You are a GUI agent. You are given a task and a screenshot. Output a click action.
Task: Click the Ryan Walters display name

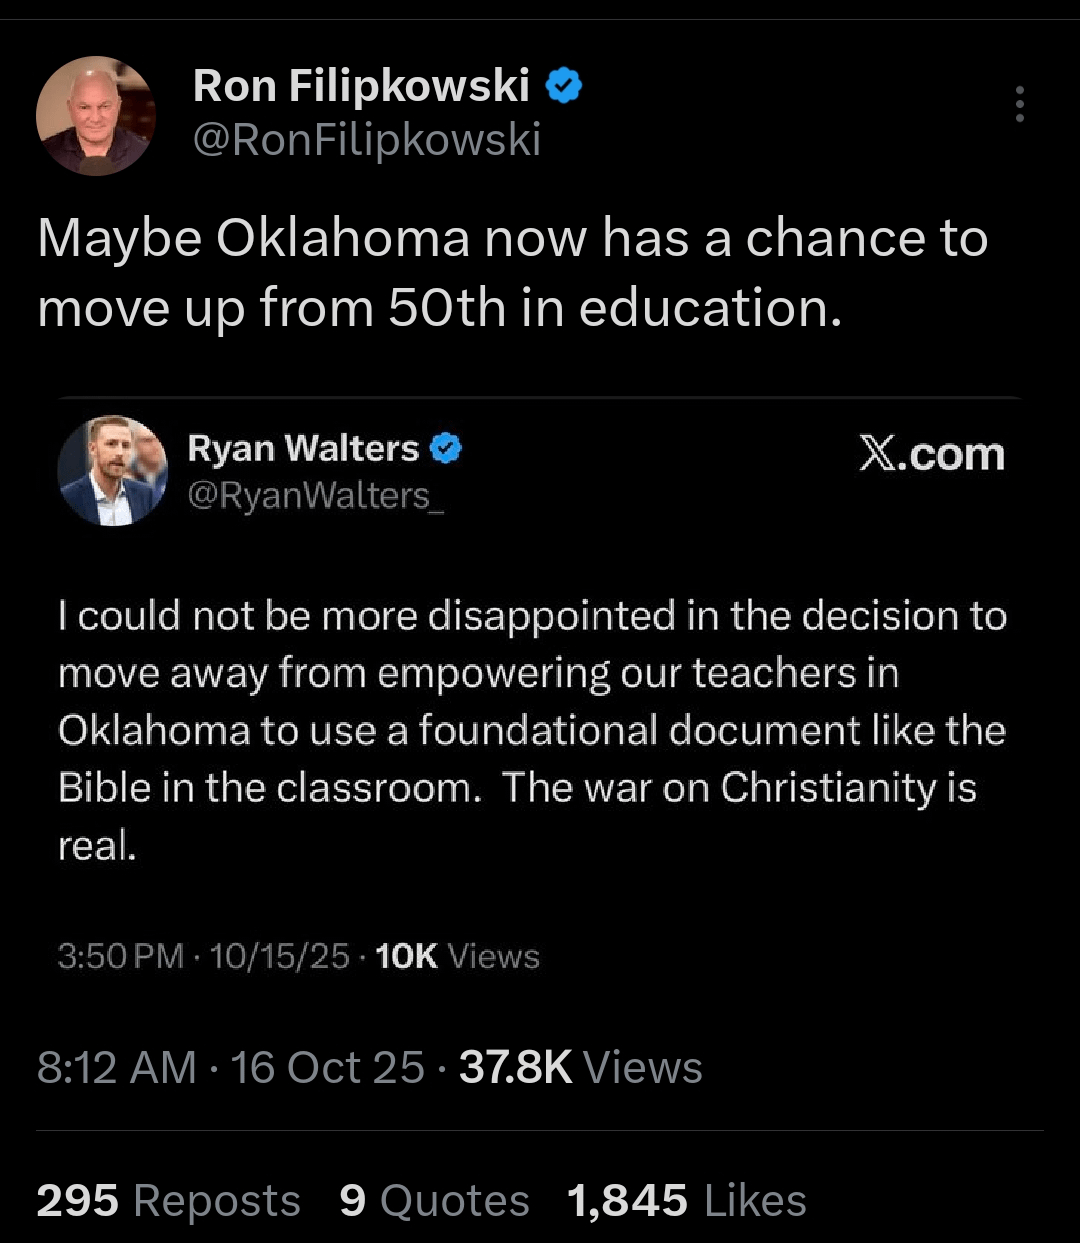[303, 449]
